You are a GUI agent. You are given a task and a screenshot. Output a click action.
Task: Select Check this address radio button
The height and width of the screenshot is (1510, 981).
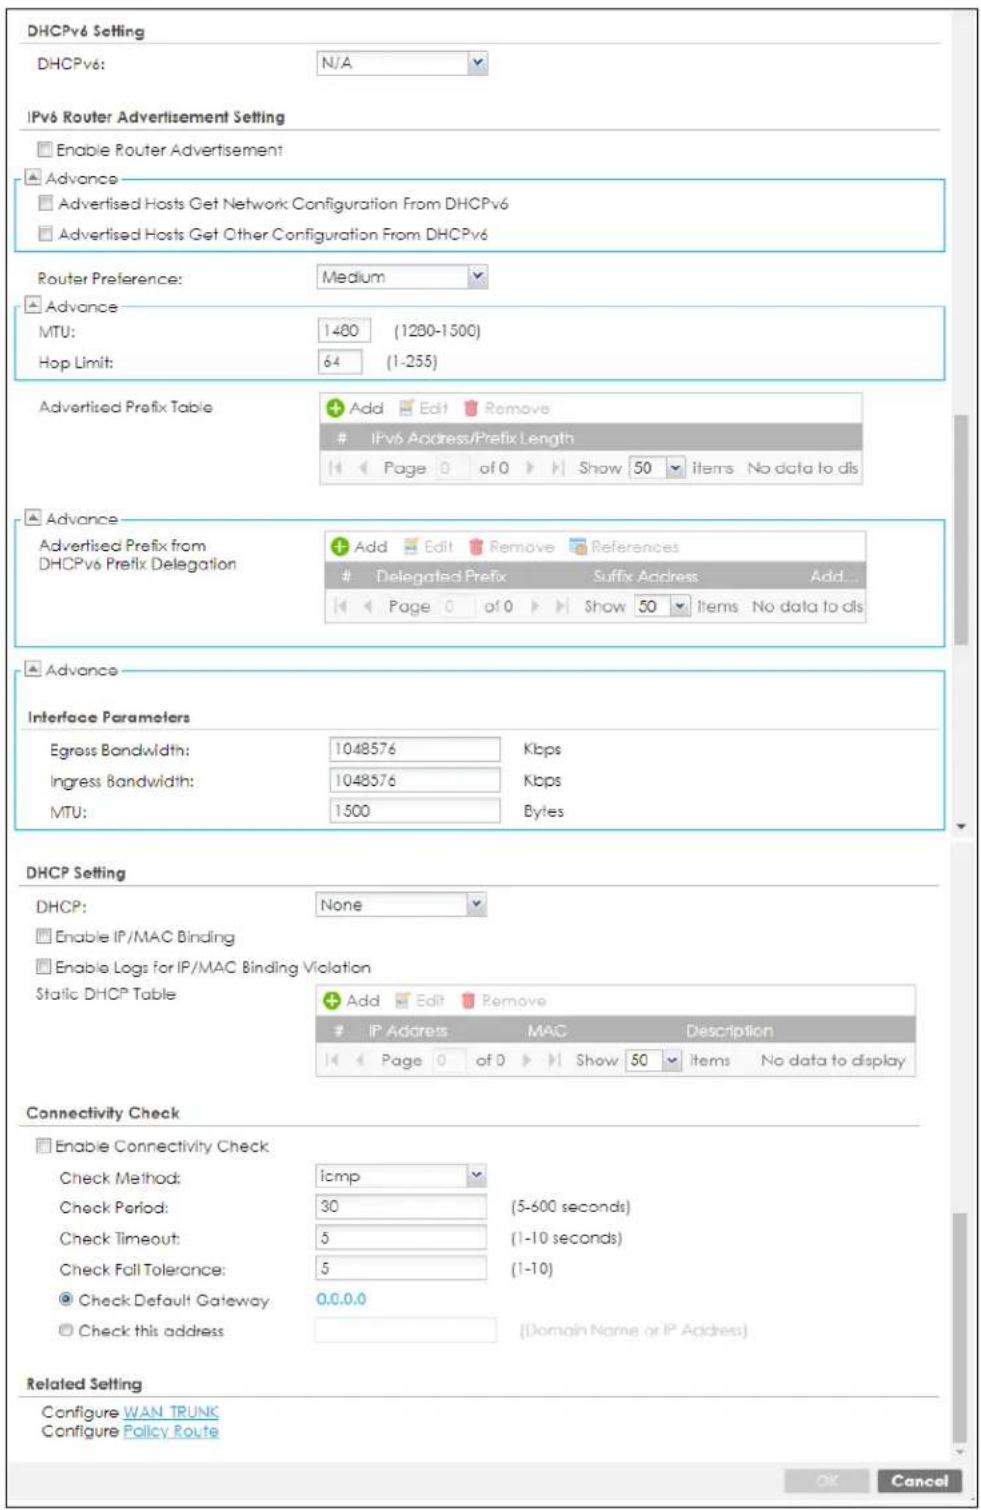[66, 1330]
